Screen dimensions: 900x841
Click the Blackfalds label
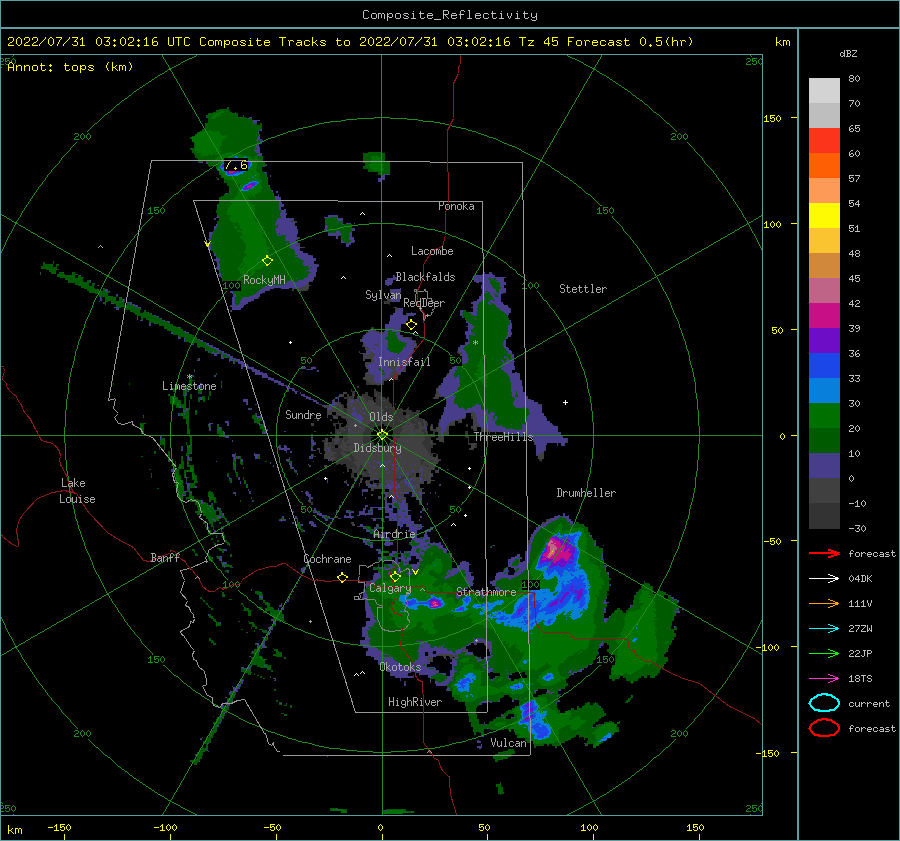coord(425,277)
